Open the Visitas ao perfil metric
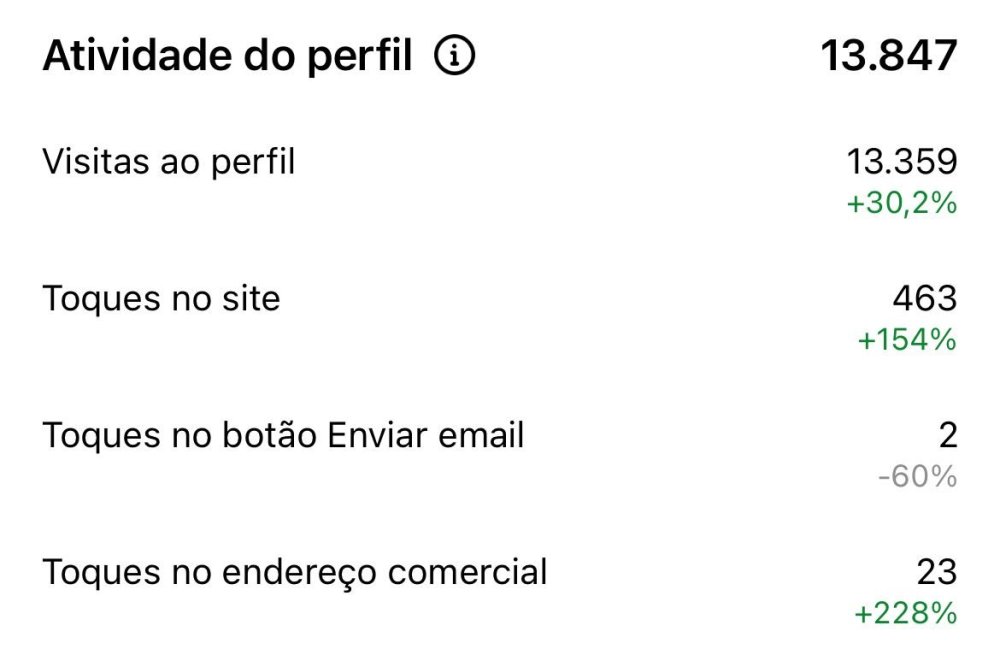1000x649 pixels. 169,161
